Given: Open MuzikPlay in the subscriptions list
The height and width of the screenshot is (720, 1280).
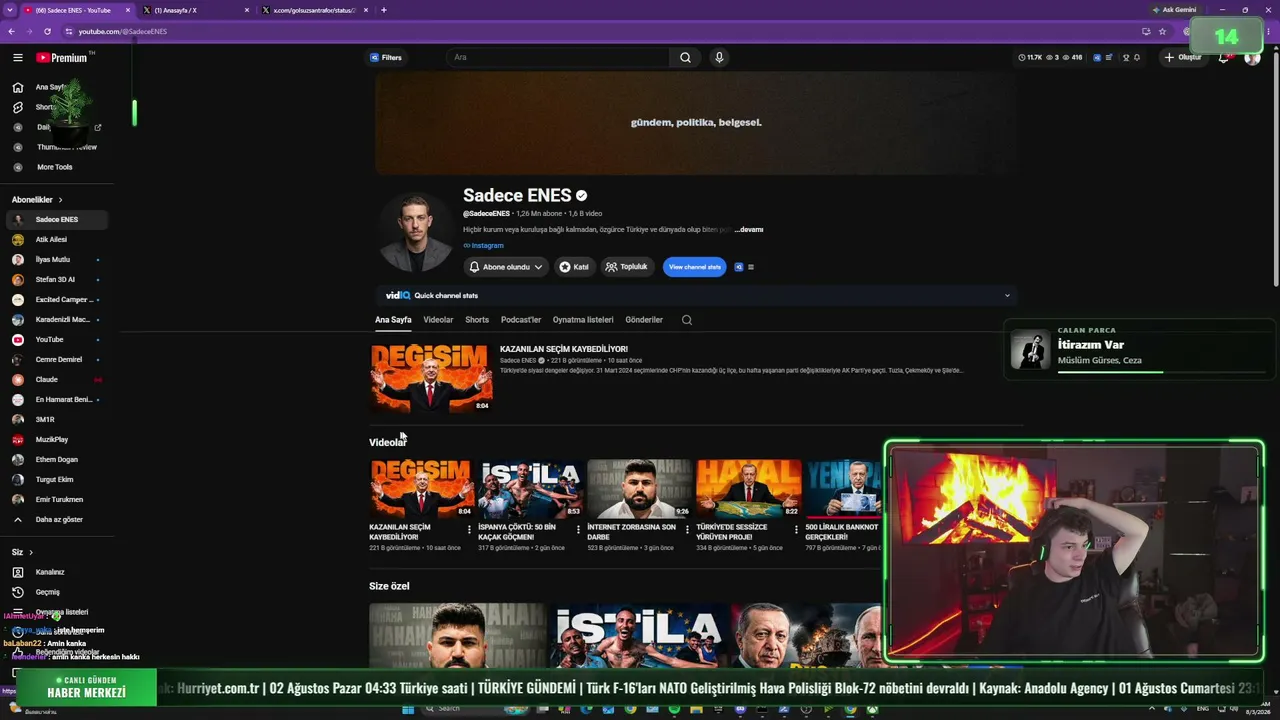Looking at the screenshot, I should pyautogui.click(x=57, y=440).
